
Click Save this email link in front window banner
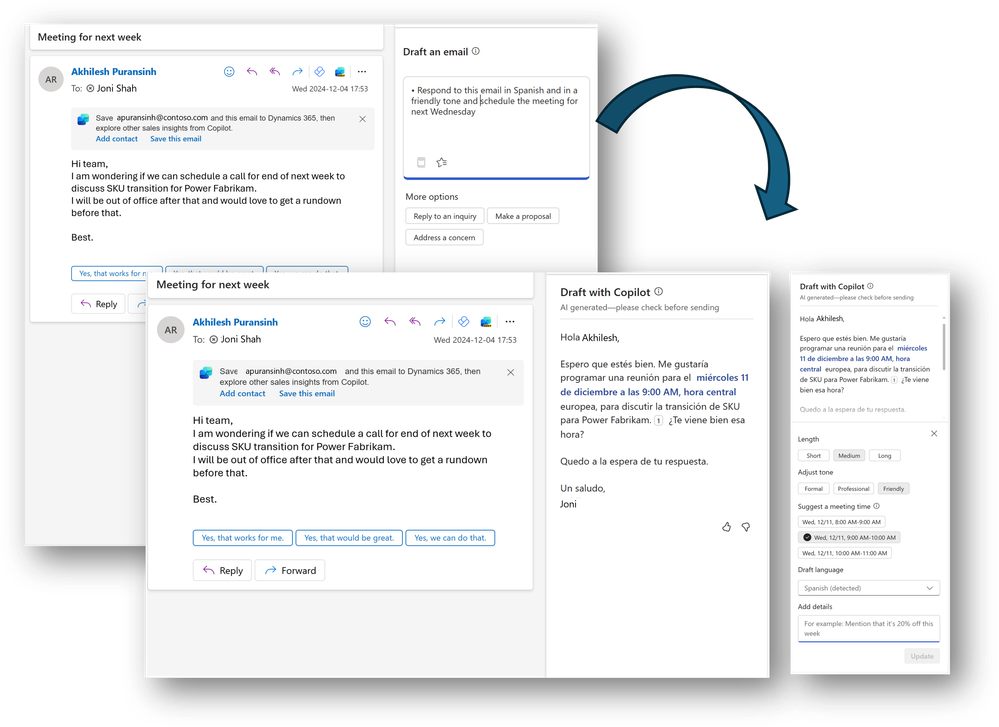[x=306, y=394]
